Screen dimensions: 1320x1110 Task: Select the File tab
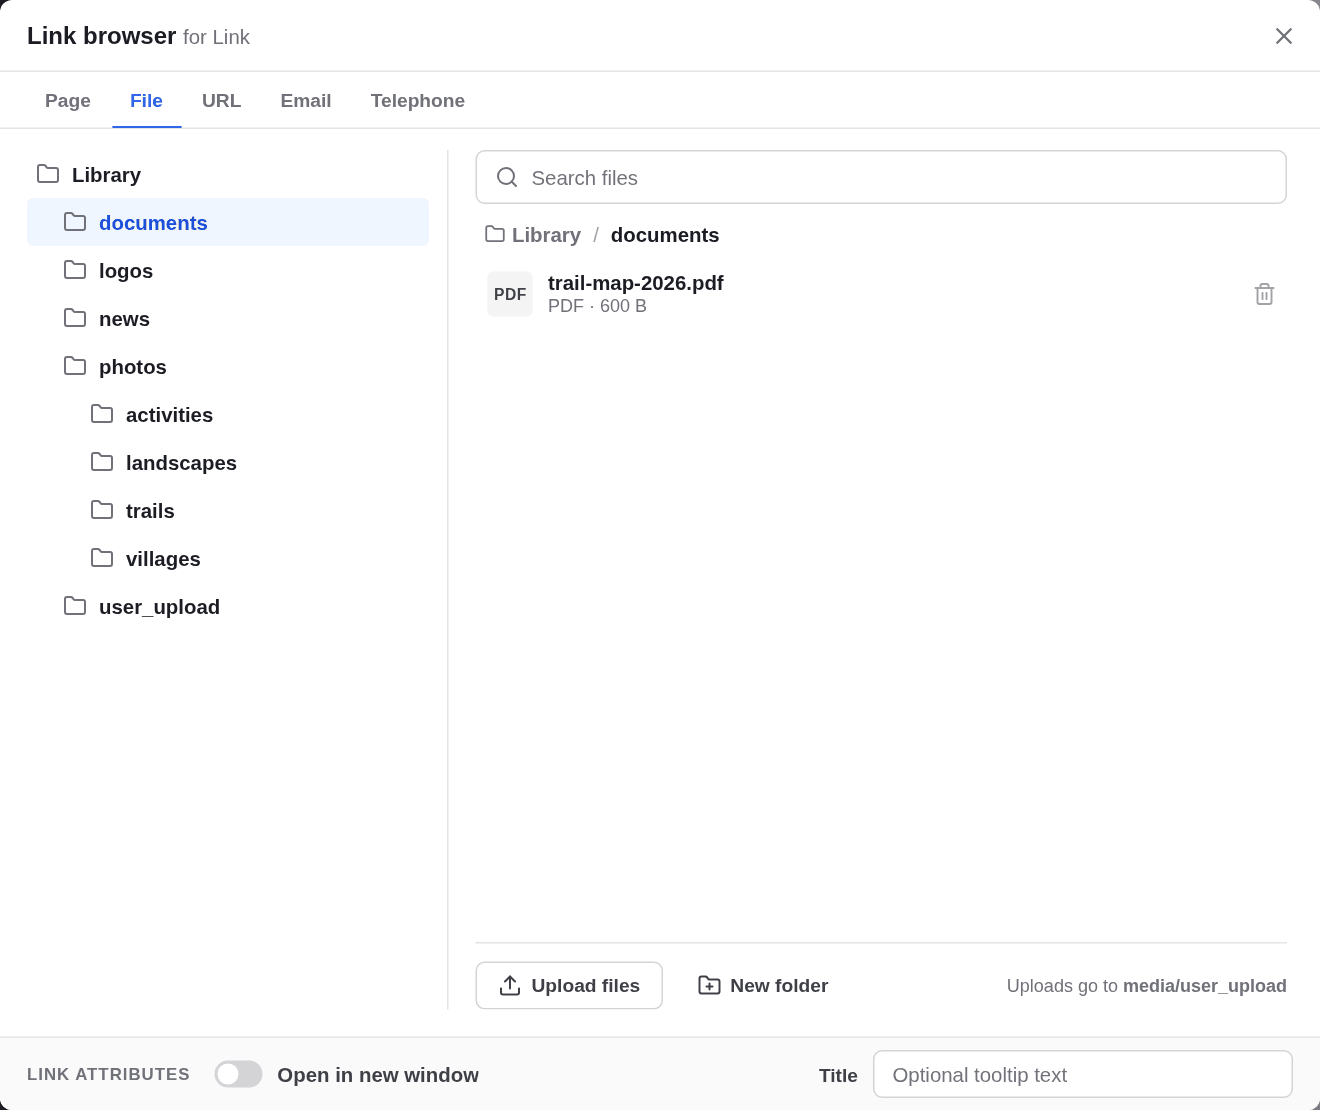tap(146, 101)
